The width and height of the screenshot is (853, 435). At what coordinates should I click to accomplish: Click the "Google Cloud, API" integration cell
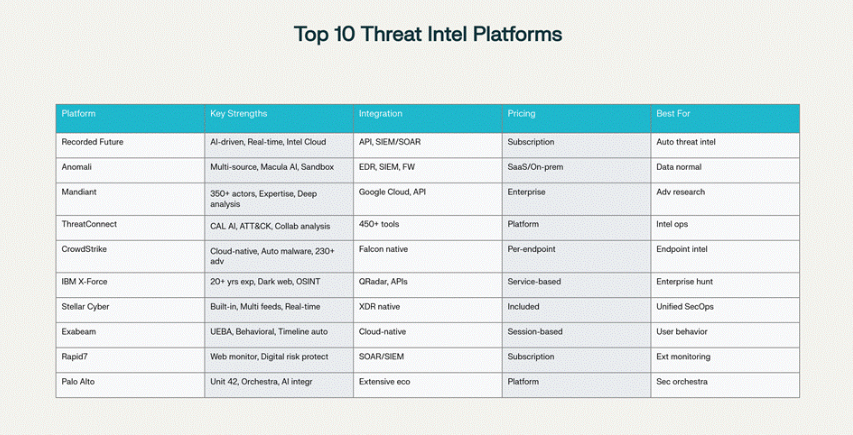(x=393, y=191)
